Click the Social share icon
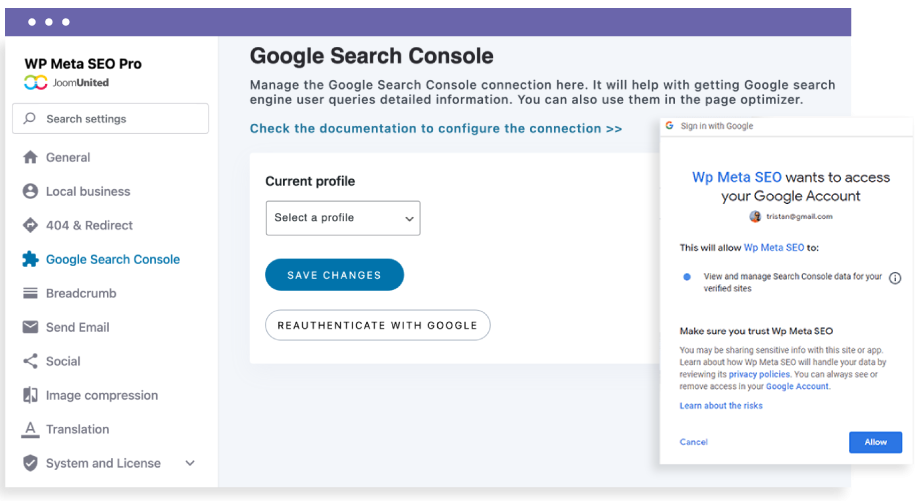 (29, 361)
